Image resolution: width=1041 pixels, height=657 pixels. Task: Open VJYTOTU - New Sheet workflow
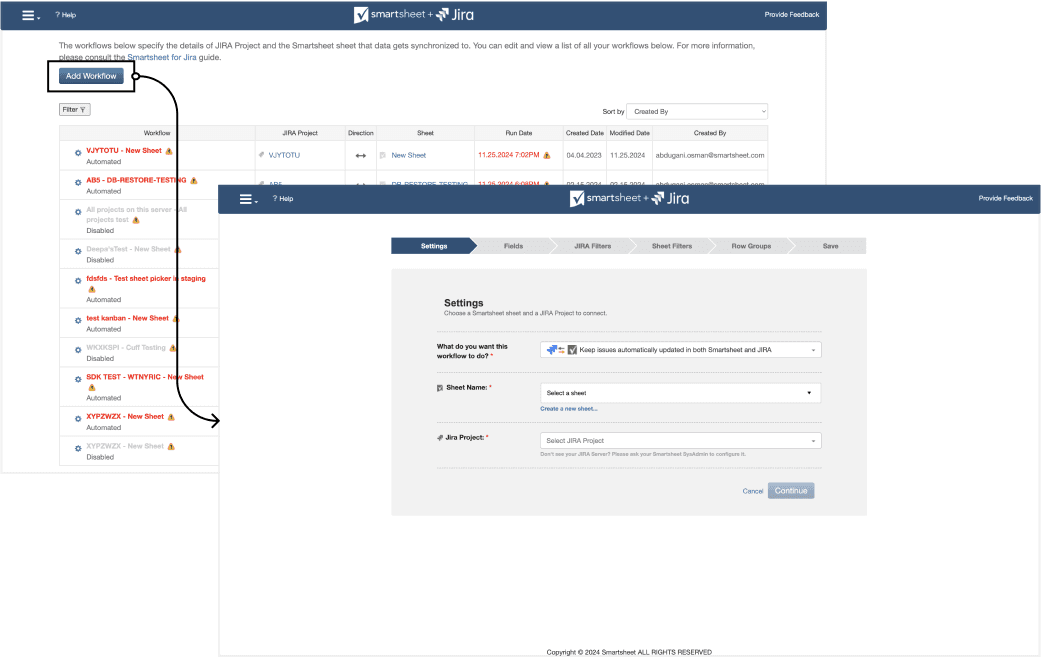pyautogui.click(x=123, y=151)
